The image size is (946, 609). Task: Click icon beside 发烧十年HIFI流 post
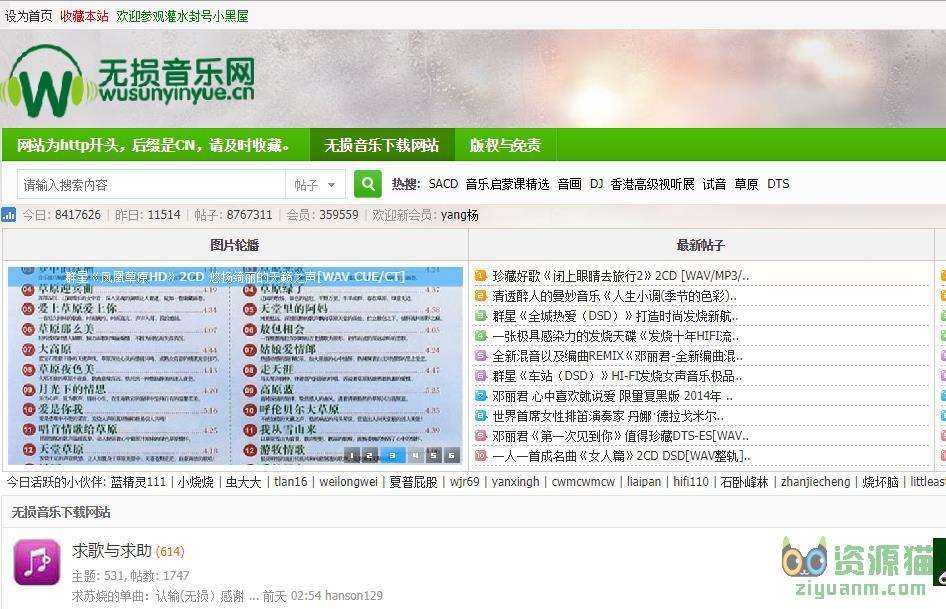pos(480,336)
